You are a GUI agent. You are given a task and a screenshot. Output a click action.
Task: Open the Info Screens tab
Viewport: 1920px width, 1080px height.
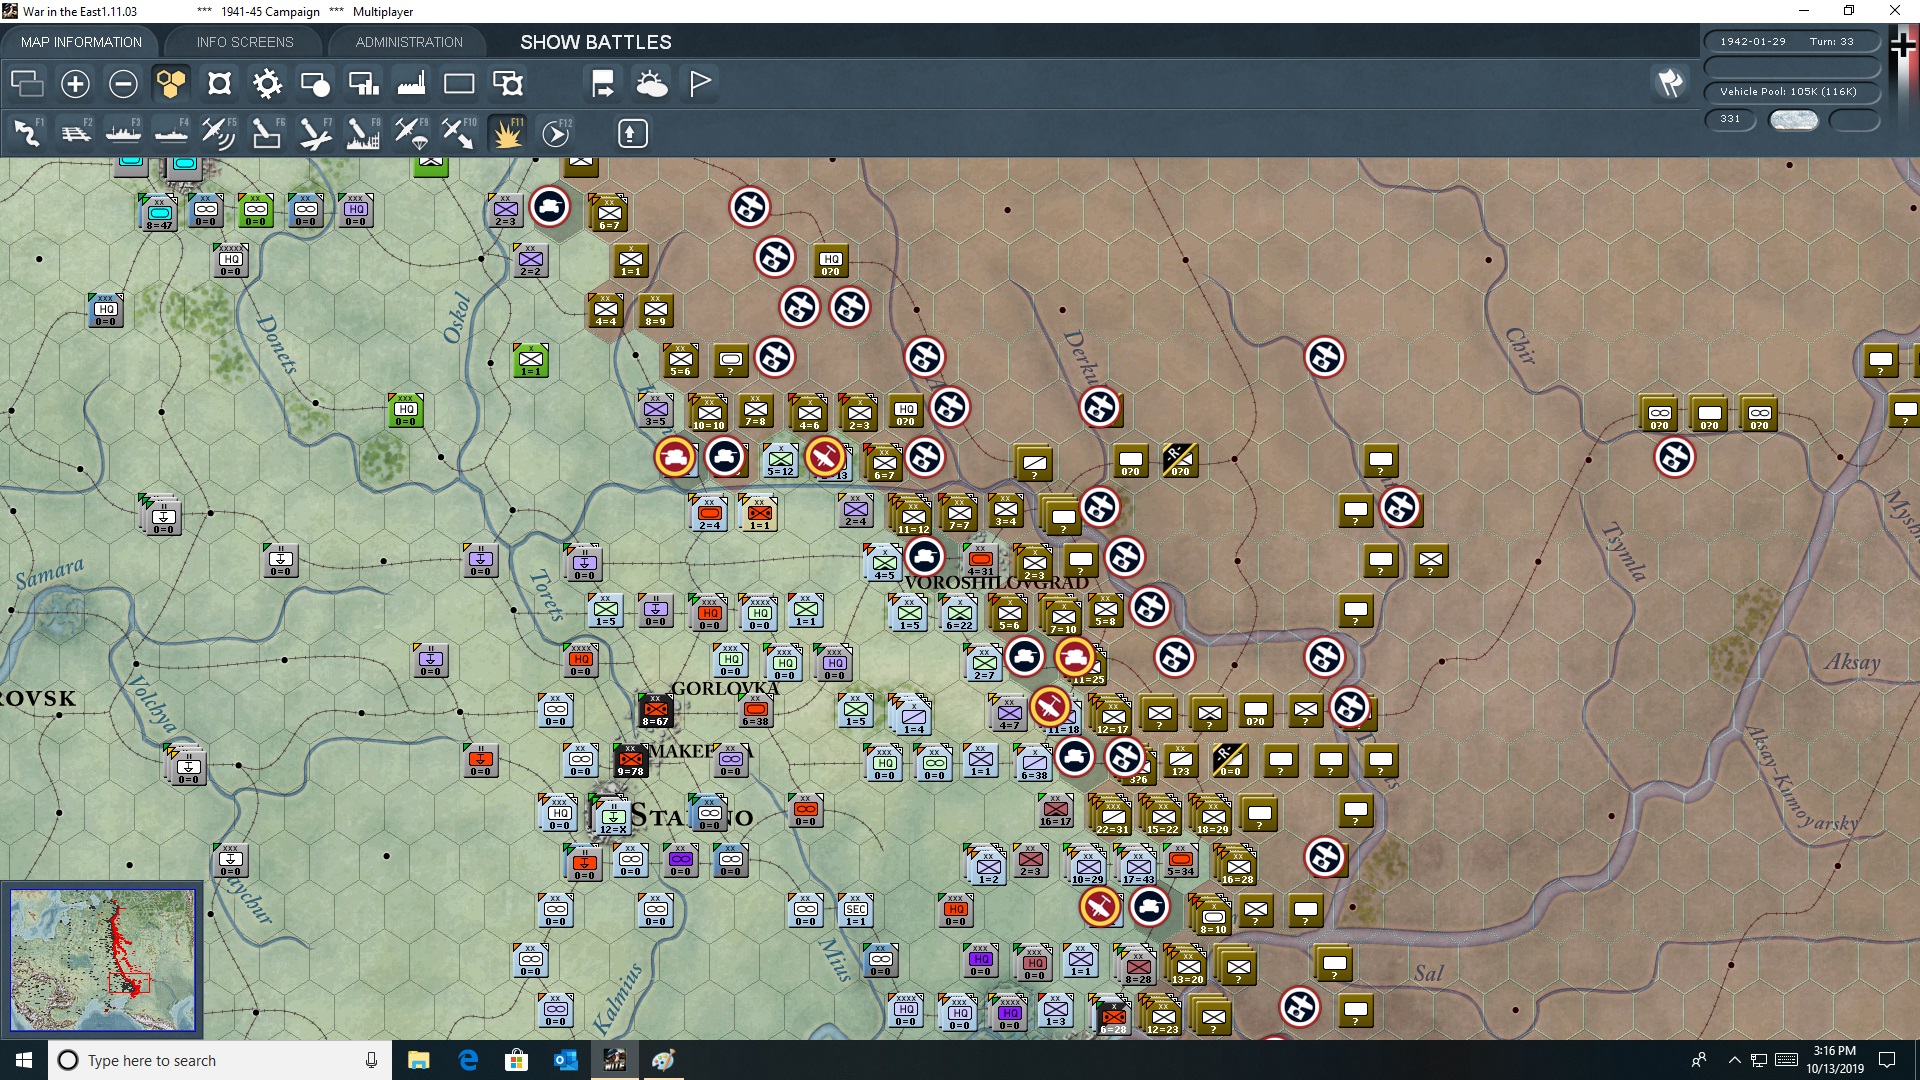pos(245,42)
